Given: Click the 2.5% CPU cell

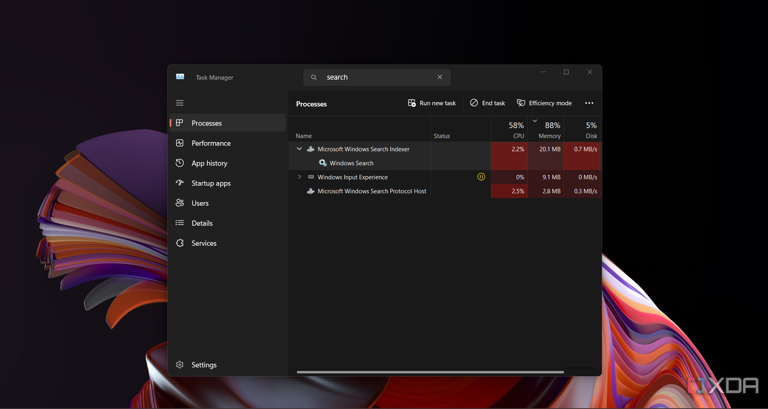Looking at the screenshot, I should coord(509,191).
